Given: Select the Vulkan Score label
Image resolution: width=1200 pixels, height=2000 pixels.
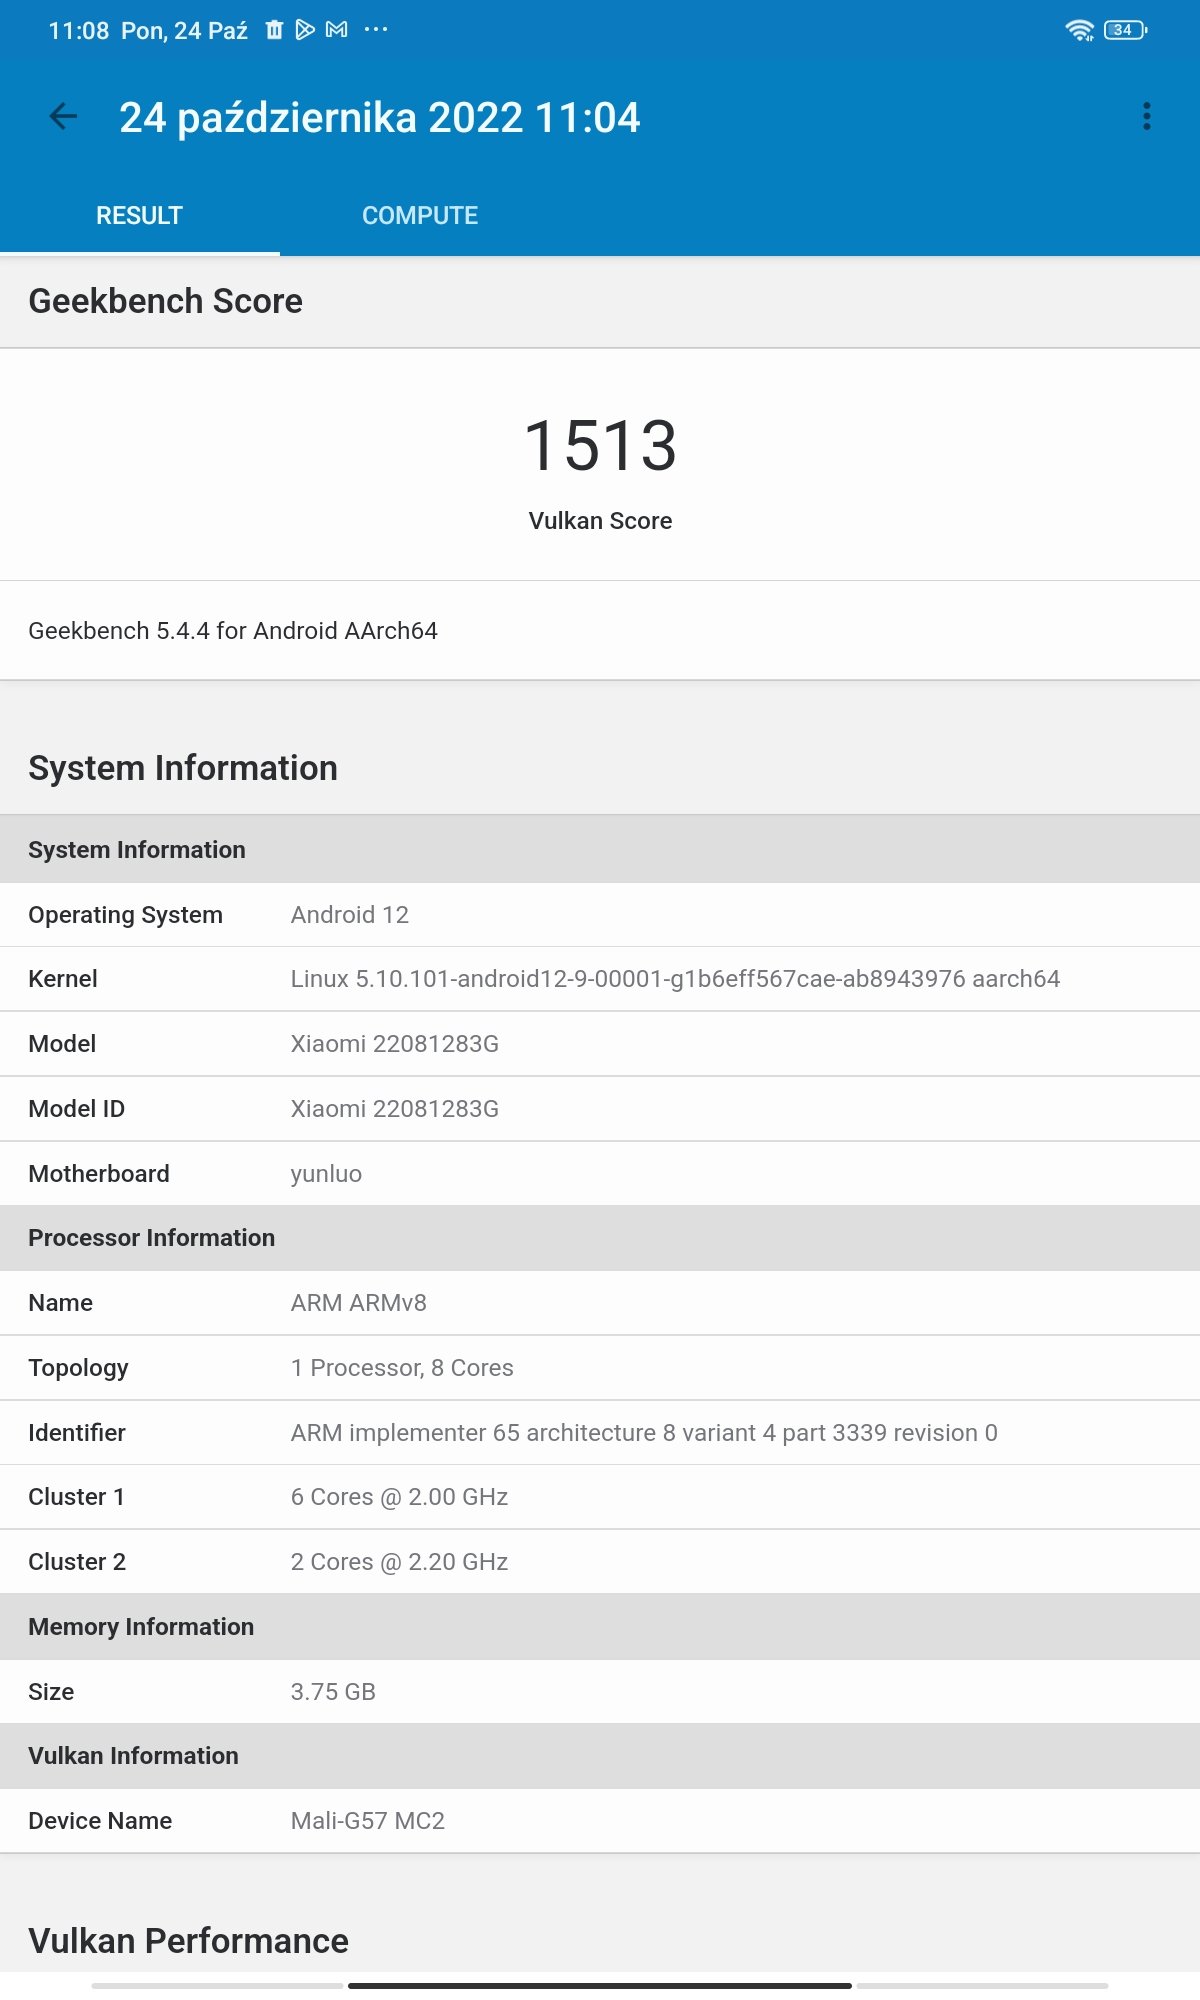Looking at the screenshot, I should tap(600, 521).
